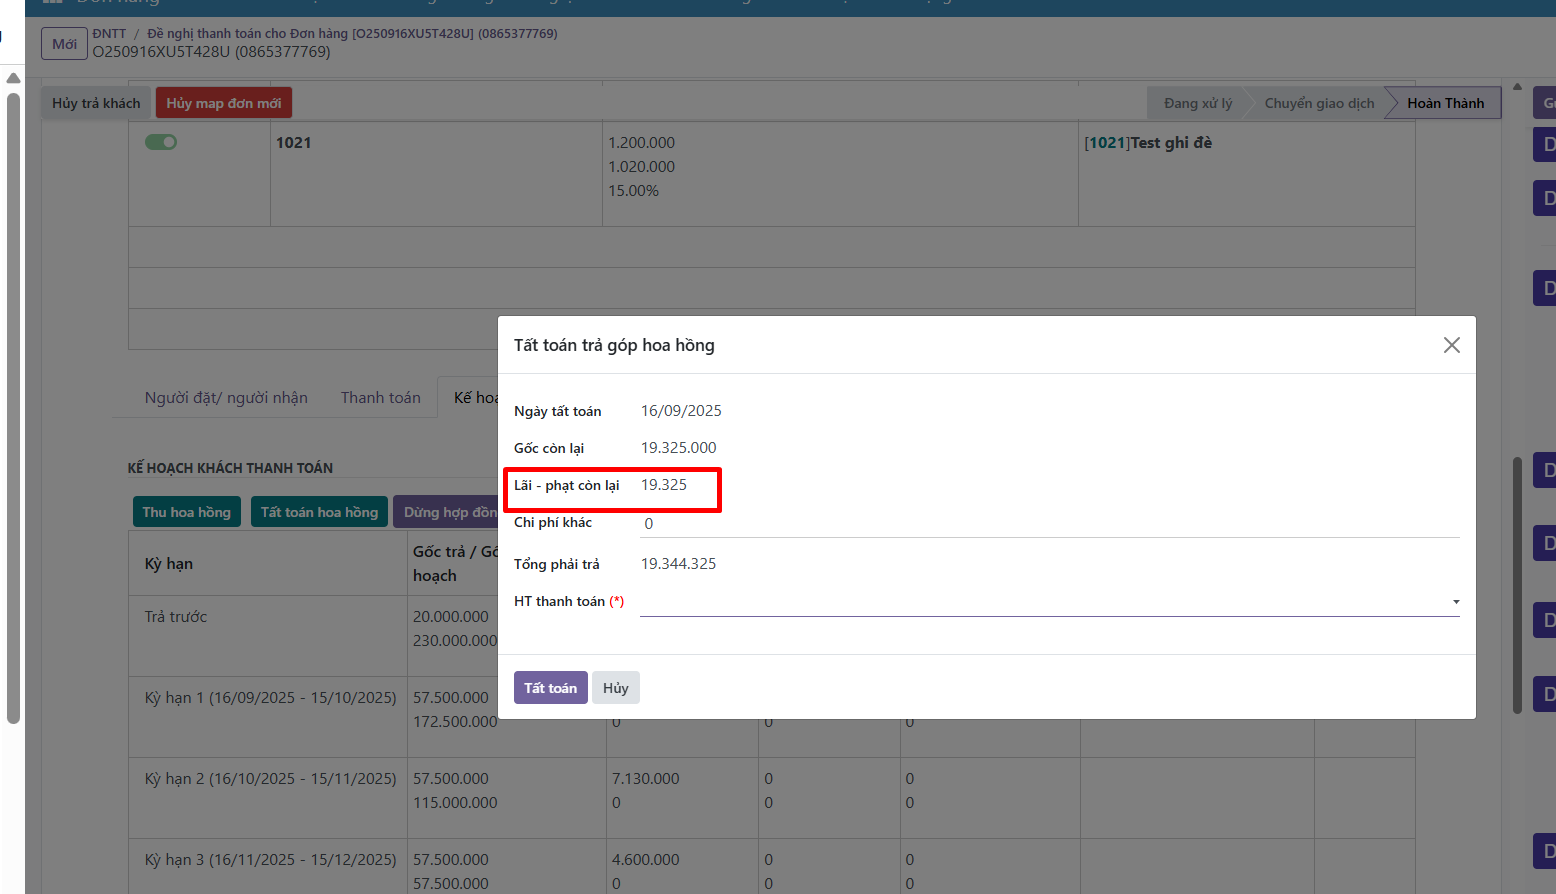
Task: Toggle the green switch for row 1021
Action: coord(161,142)
